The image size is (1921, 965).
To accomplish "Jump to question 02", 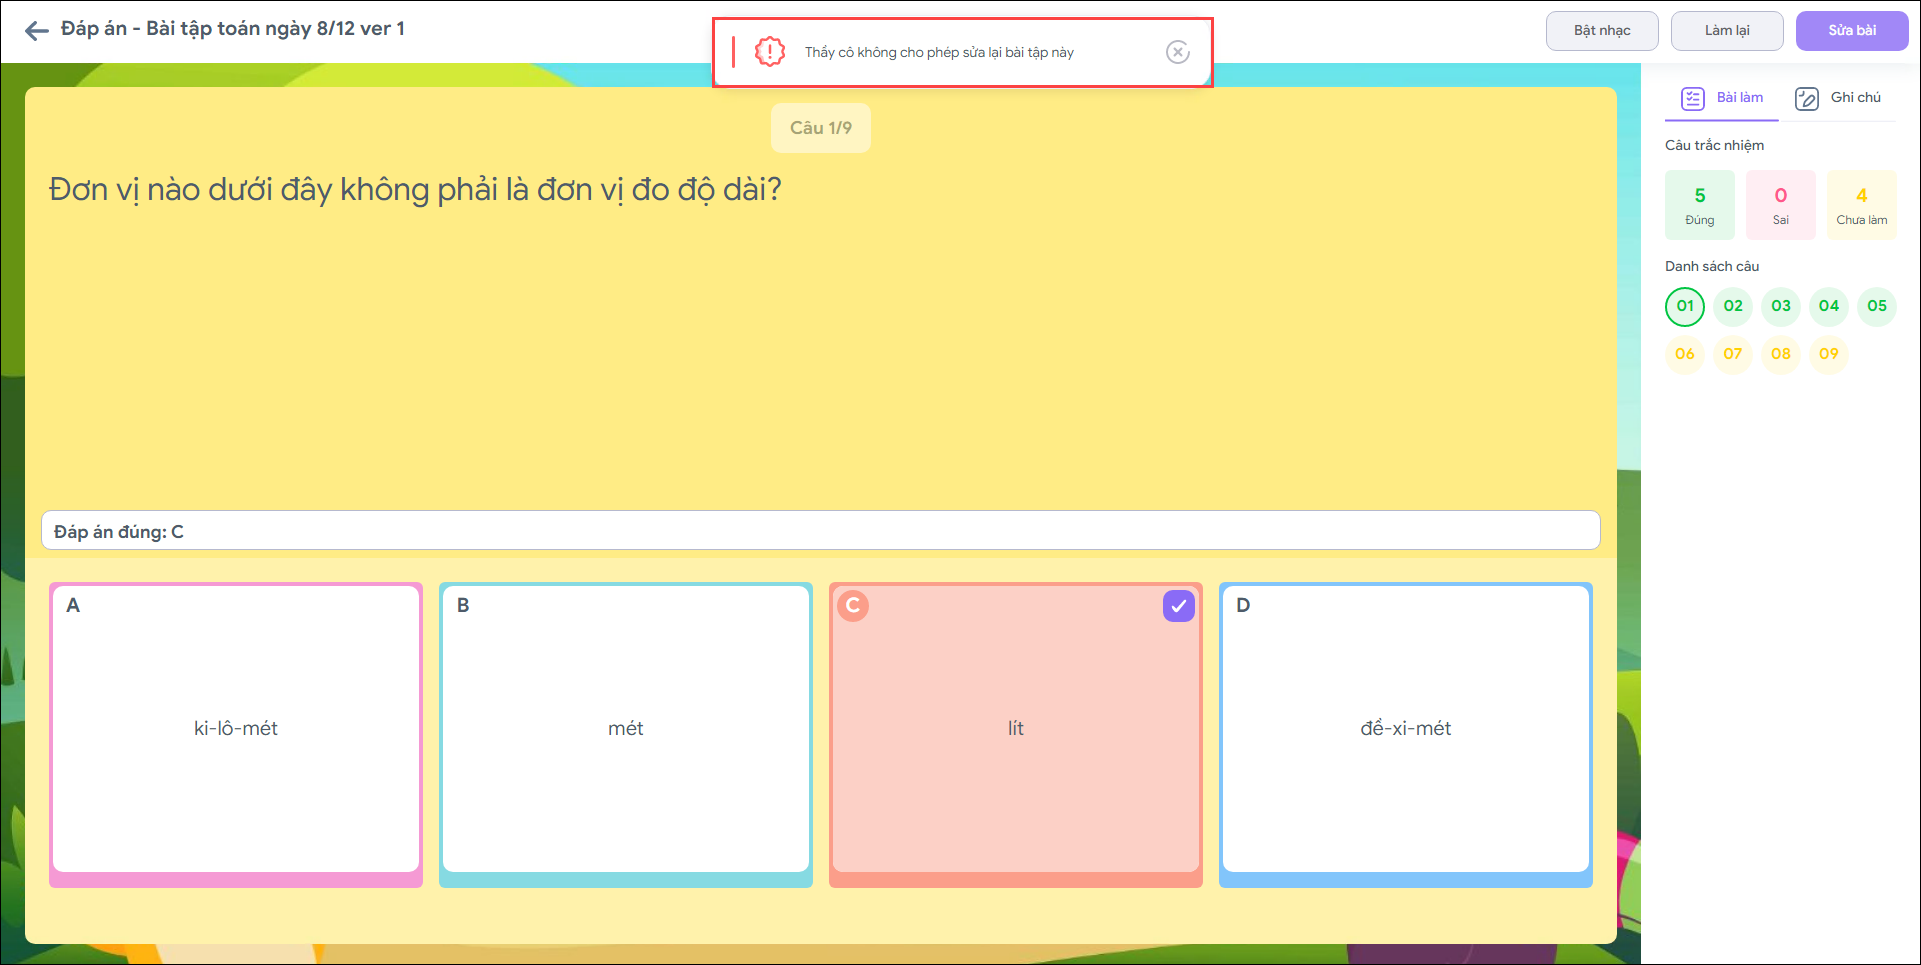I will 1733,306.
